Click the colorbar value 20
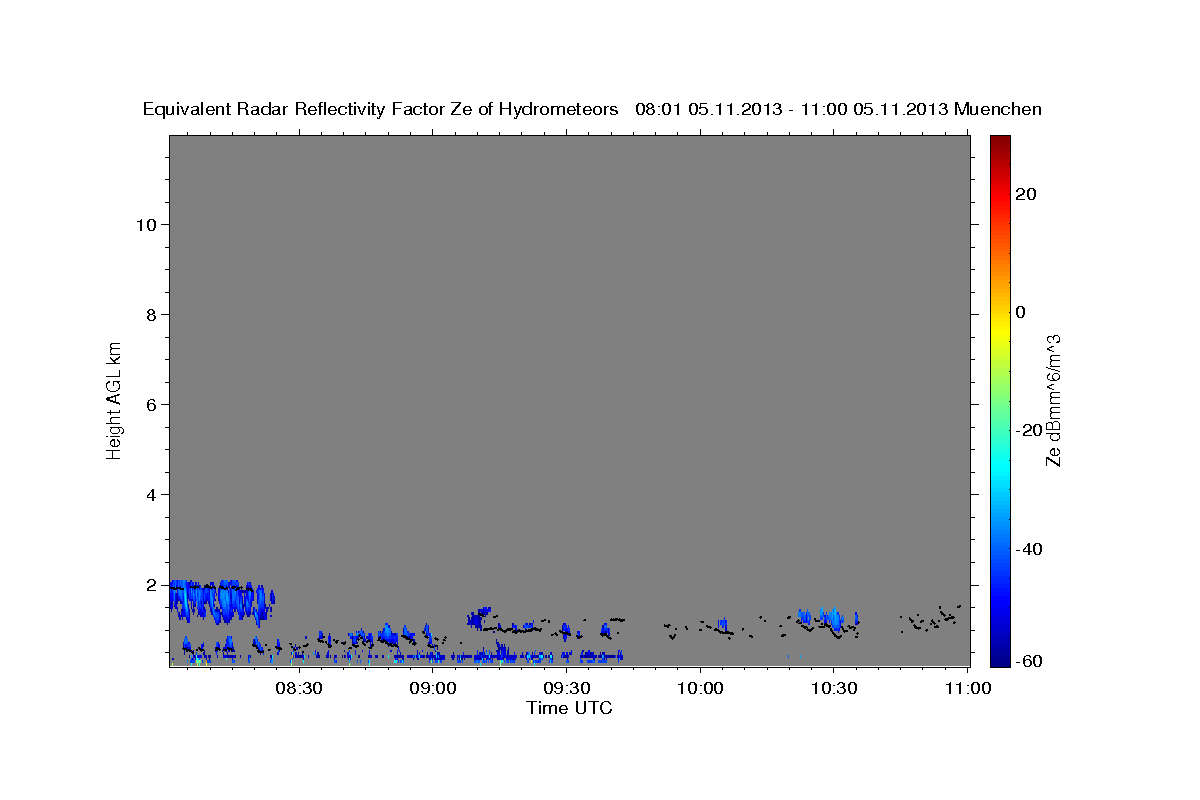The width and height of the screenshot is (1200, 800). 1026,194
